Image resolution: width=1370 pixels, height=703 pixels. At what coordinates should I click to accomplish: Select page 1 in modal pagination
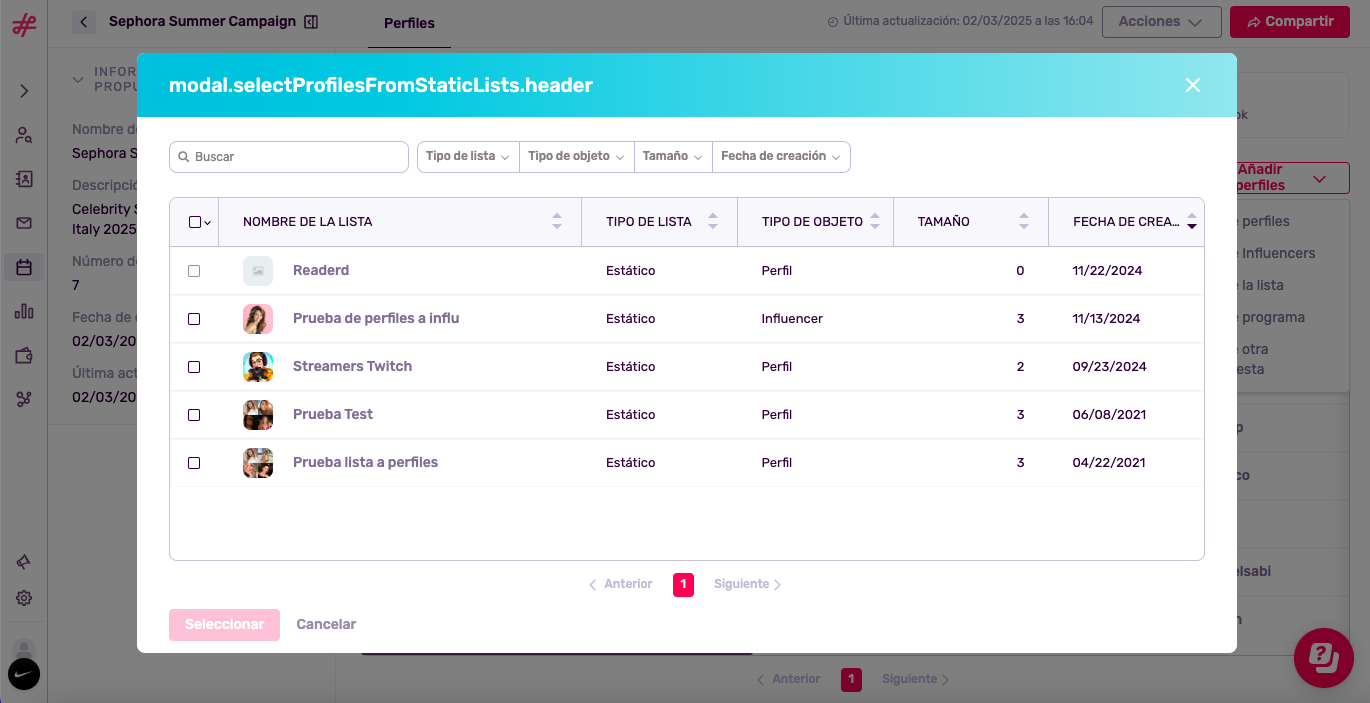[683, 585]
